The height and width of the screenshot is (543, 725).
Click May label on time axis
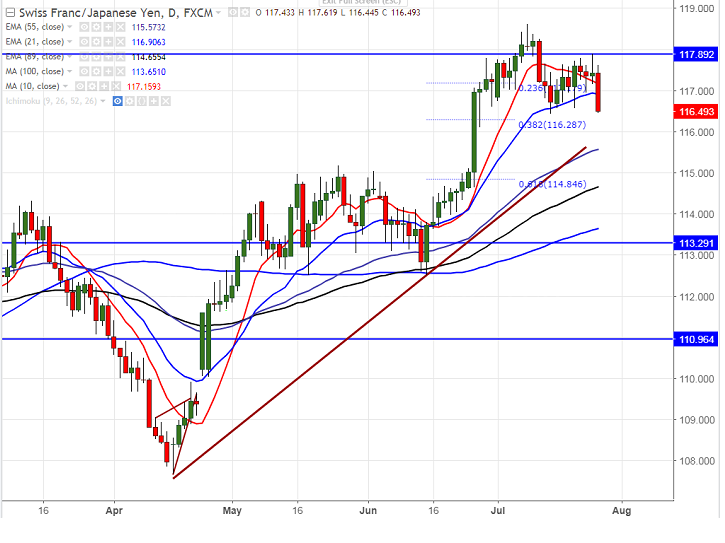[232, 511]
